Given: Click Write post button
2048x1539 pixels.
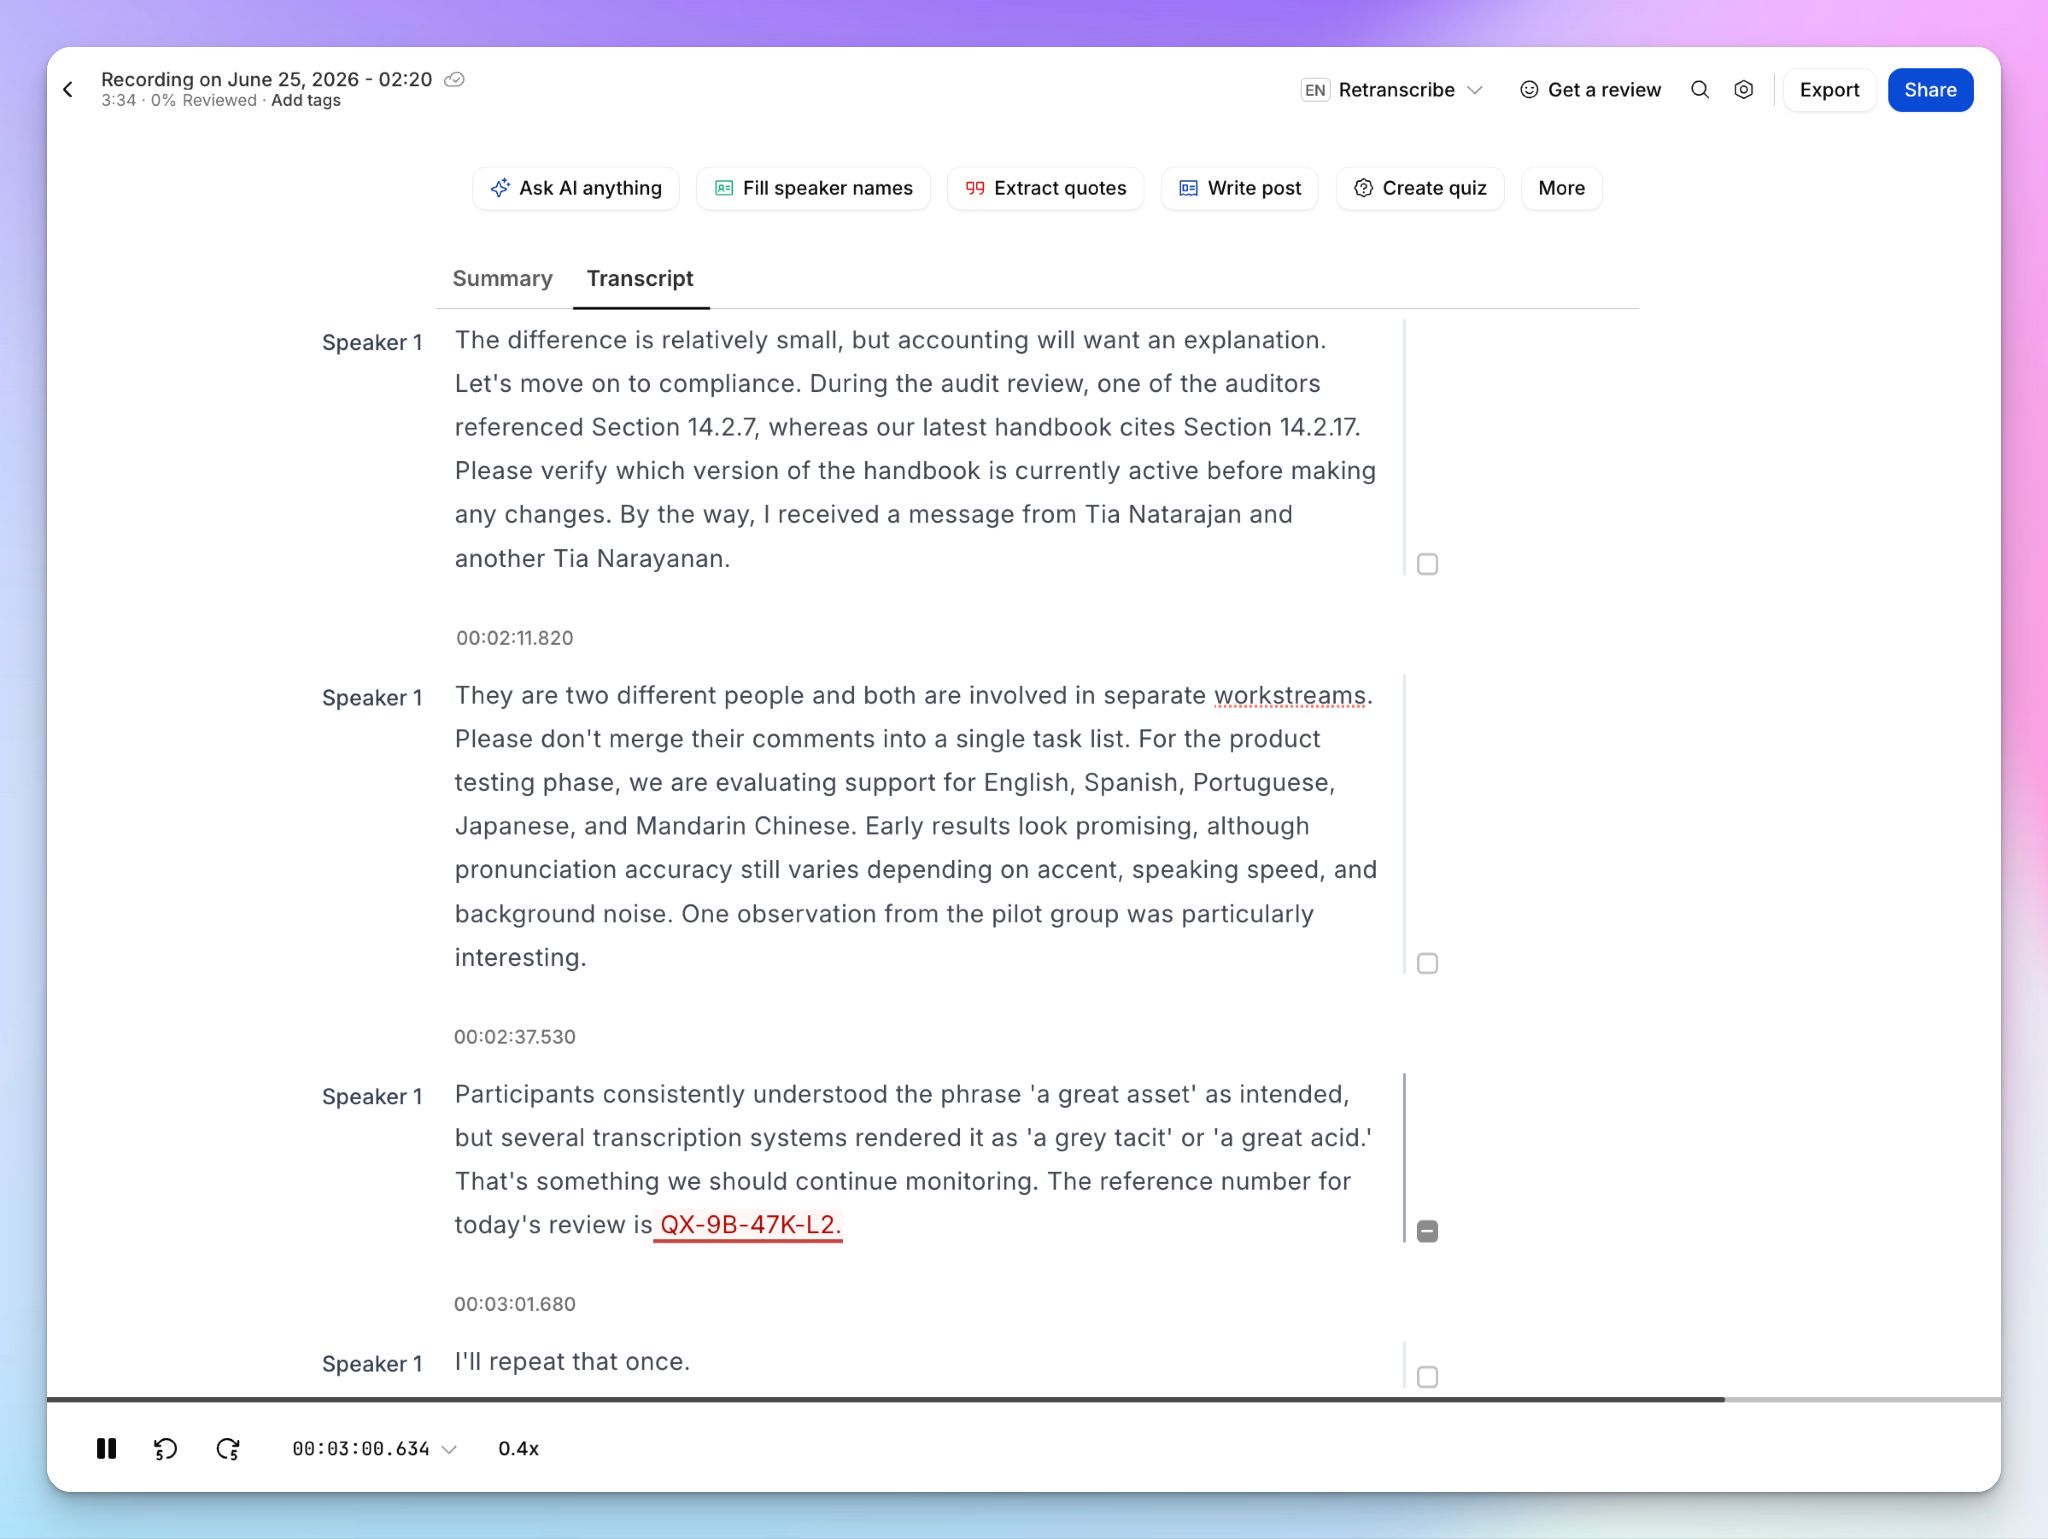Looking at the screenshot, I should pyautogui.click(x=1240, y=188).
